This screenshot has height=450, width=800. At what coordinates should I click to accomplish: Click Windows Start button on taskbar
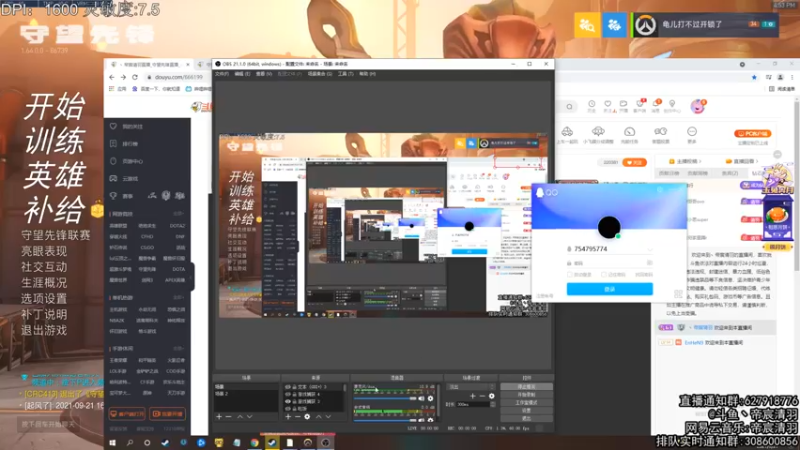112,442
